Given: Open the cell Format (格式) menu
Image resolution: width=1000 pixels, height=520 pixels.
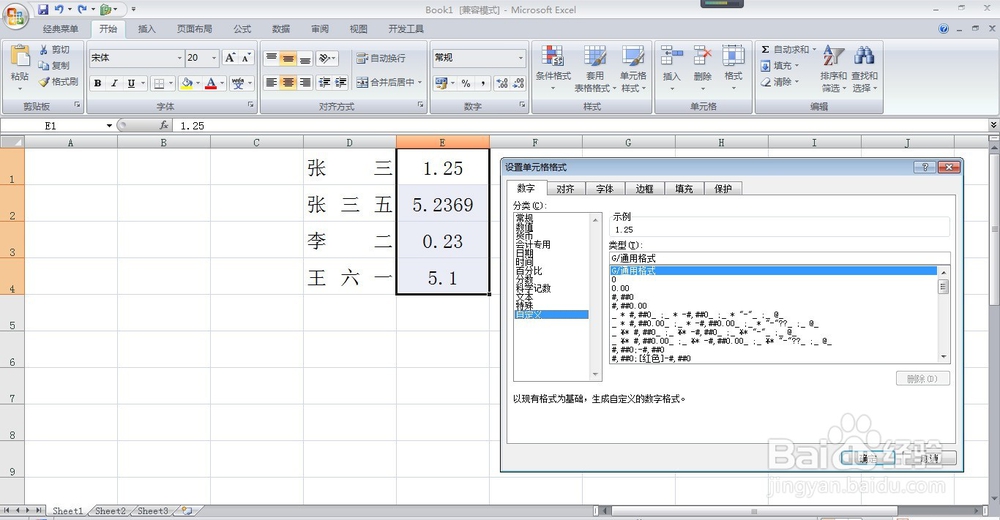Looking at the screenshot, I should (x=733, y=67).
